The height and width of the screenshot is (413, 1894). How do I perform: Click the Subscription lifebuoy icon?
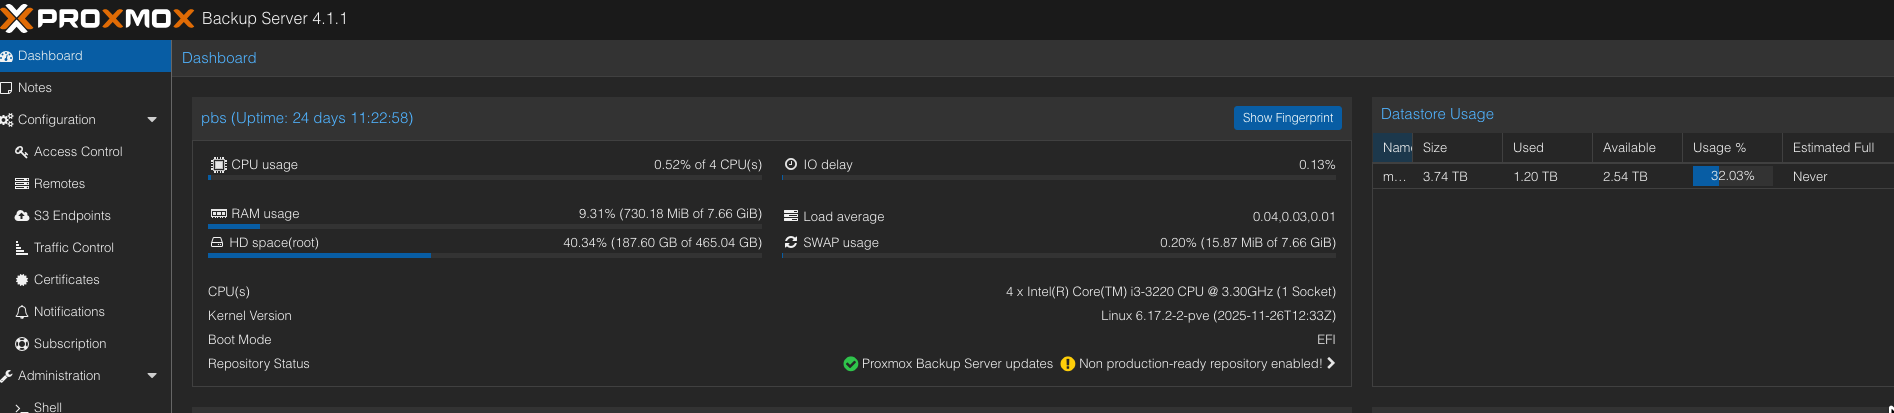(21, 344)
